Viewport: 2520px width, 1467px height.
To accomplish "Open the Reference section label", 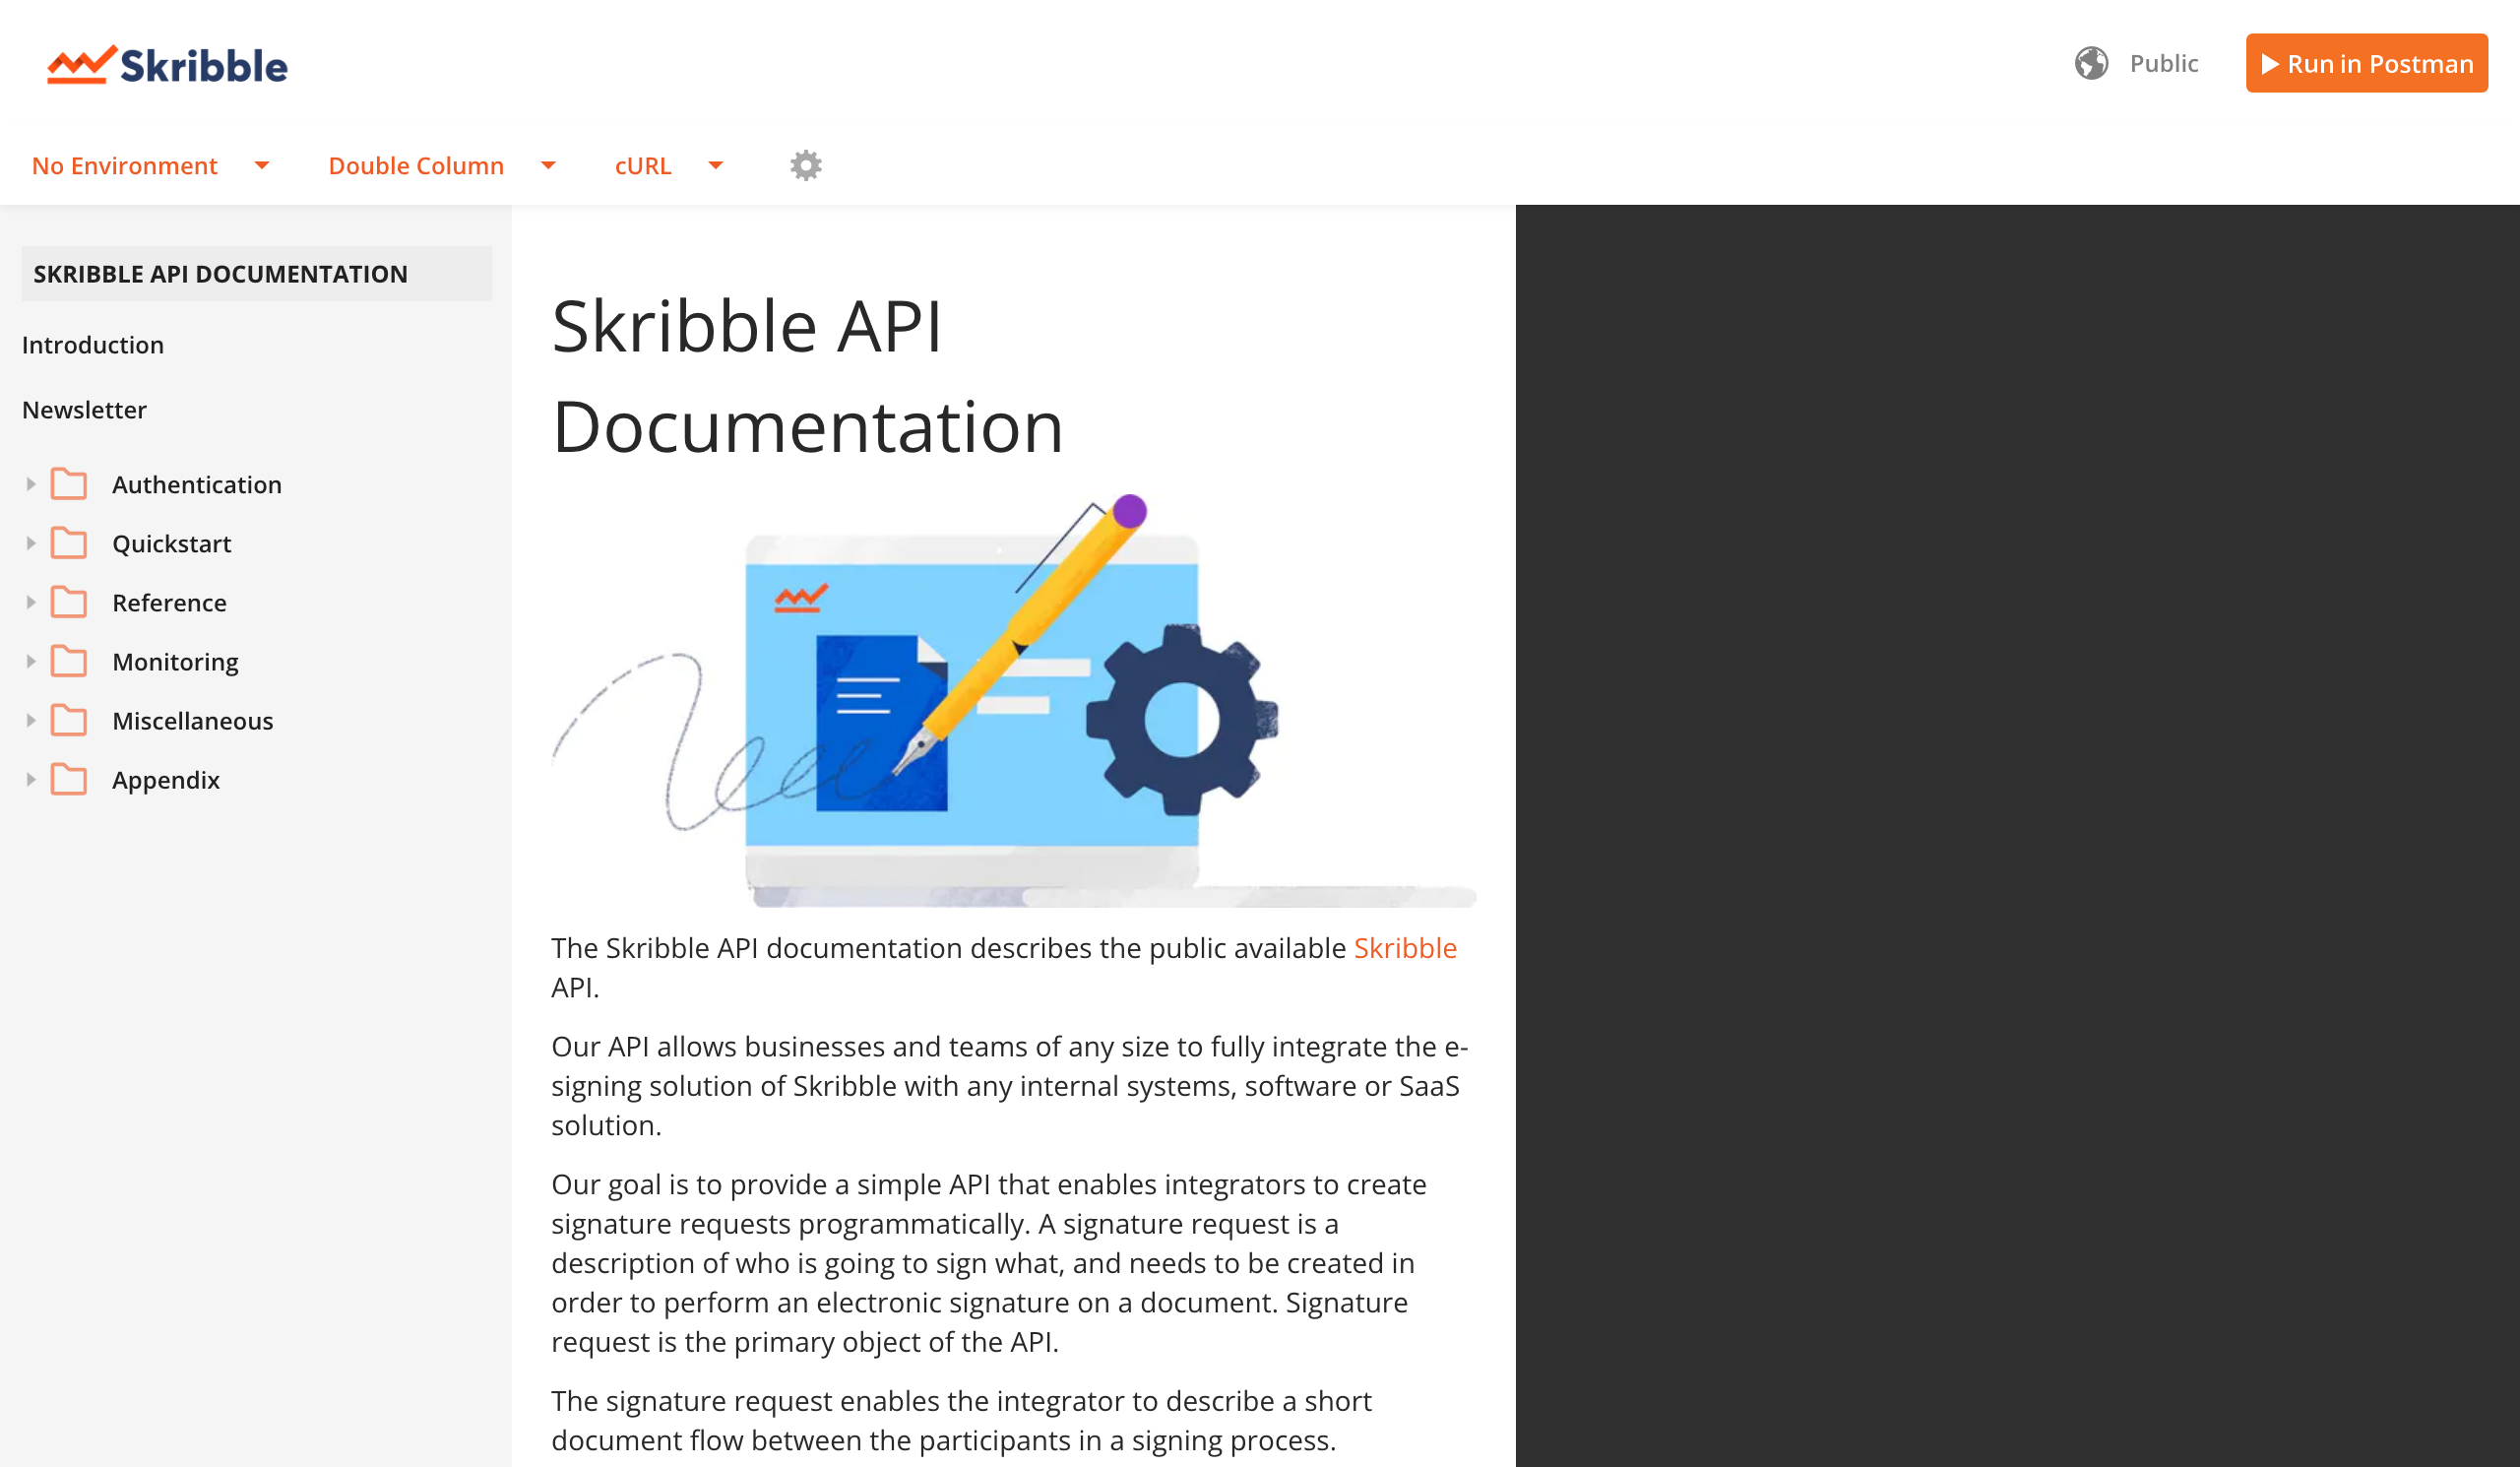I will (169, 602).
